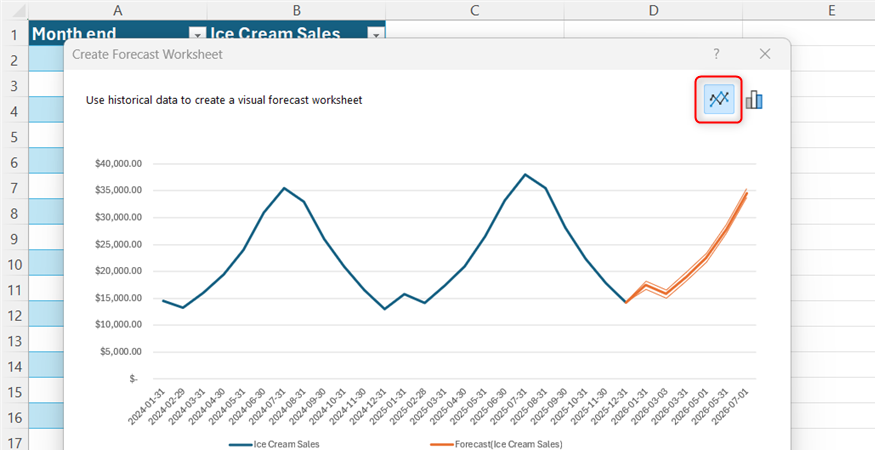The height and width of the screenshot is (450, 875).
Task: Click the Ice Cream Sales legend entry
Action: tap(274, 444)
